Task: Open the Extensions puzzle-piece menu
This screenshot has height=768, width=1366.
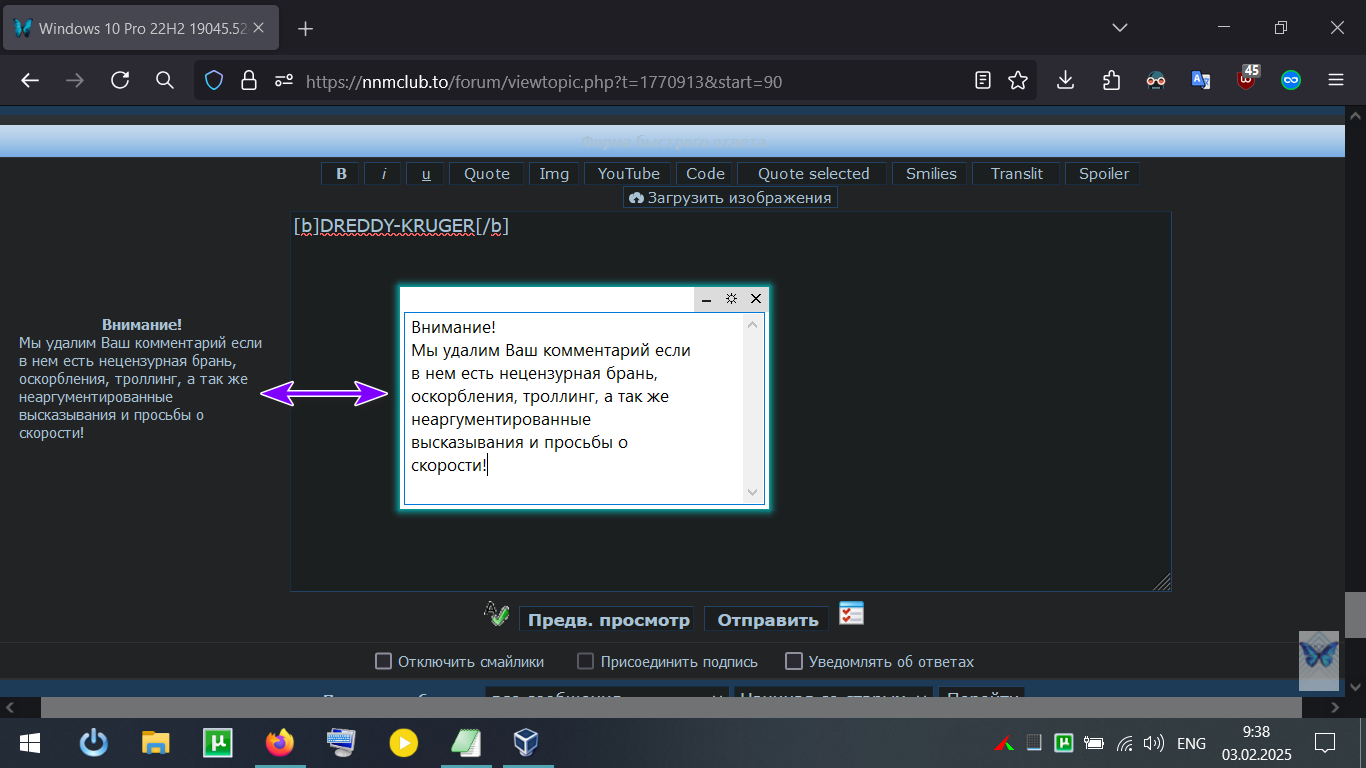Action: (x=1111, y=81)
